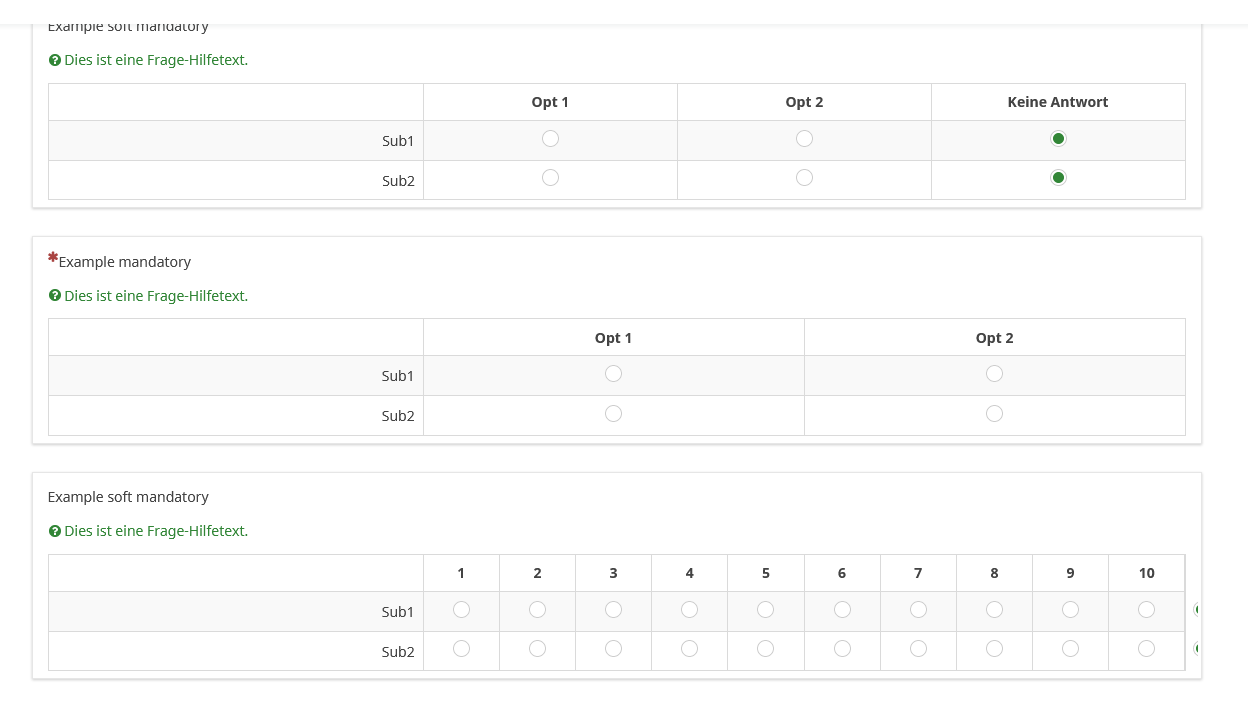Rate Sub1 as 1 on the ten-point scale
Viewport: 1248px width, 708px height.
pos(461,610)
